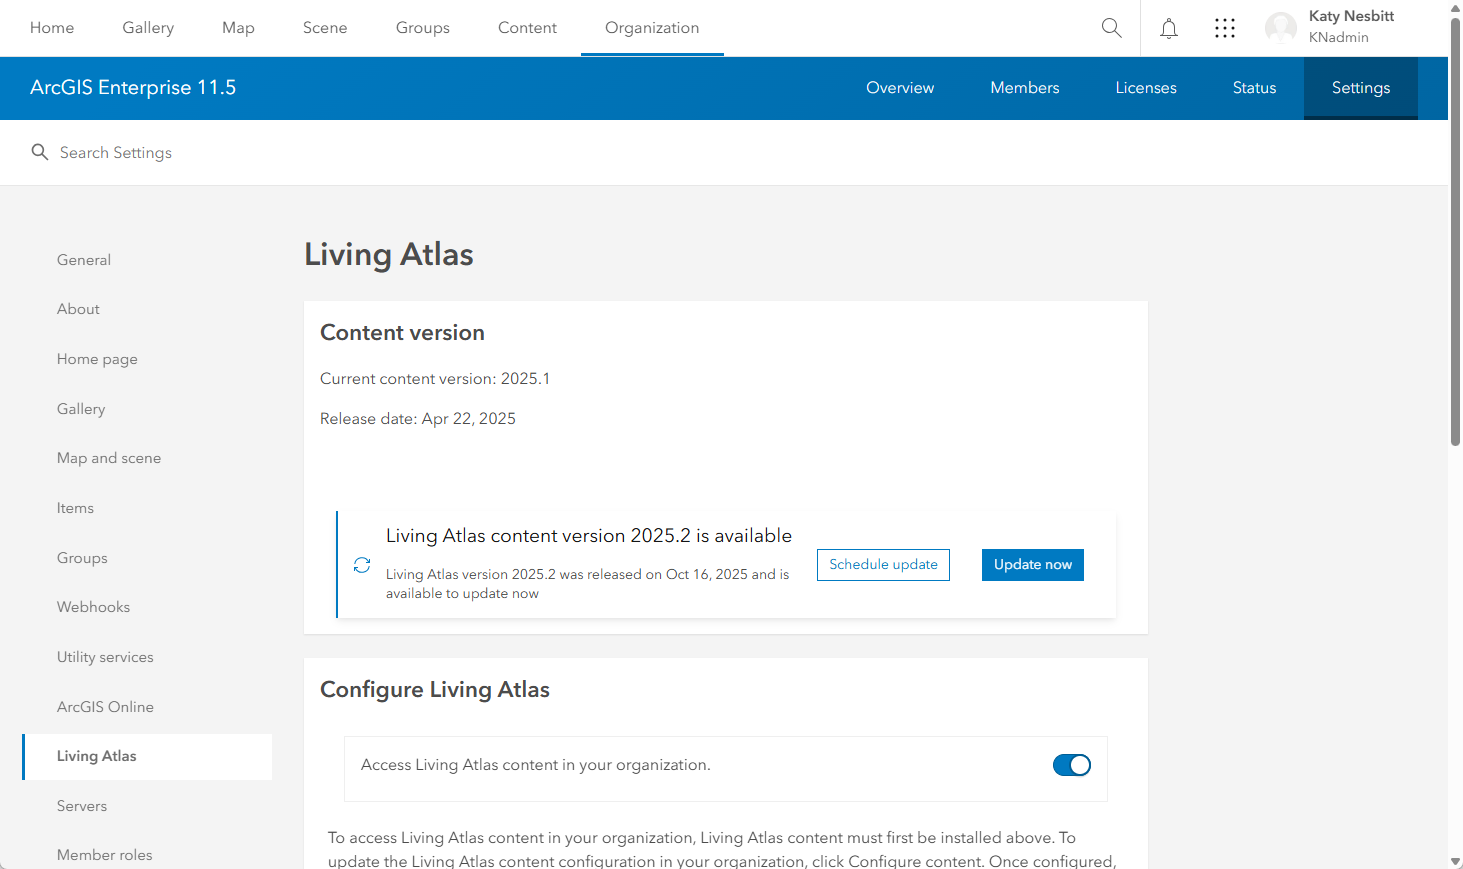Screen dimensions: 1463x869
Task: Schedule the Living Atlas content update
Action: click(883, 565)
